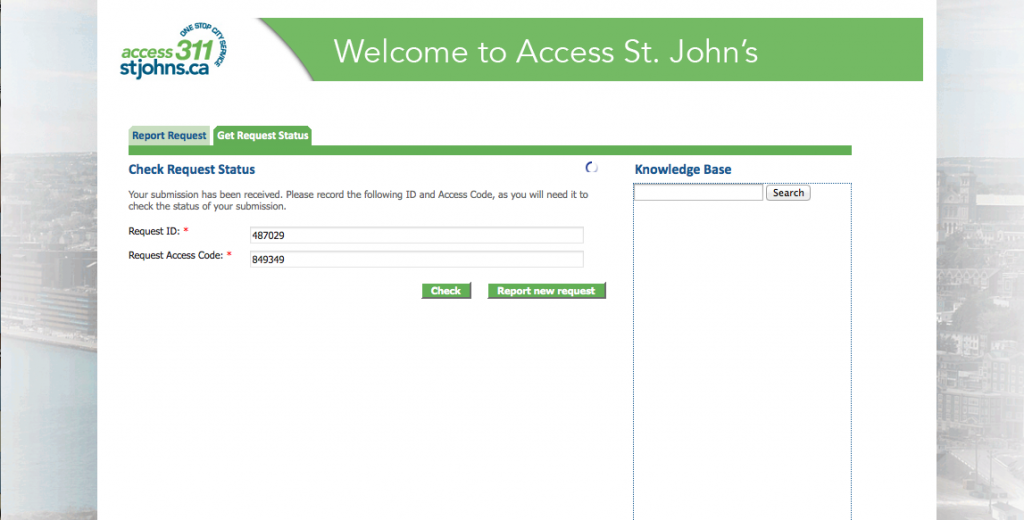This screenshot has height=520, width=1024.
Task: Click the red asterisk beside Request Access Code
Action: 229,255
